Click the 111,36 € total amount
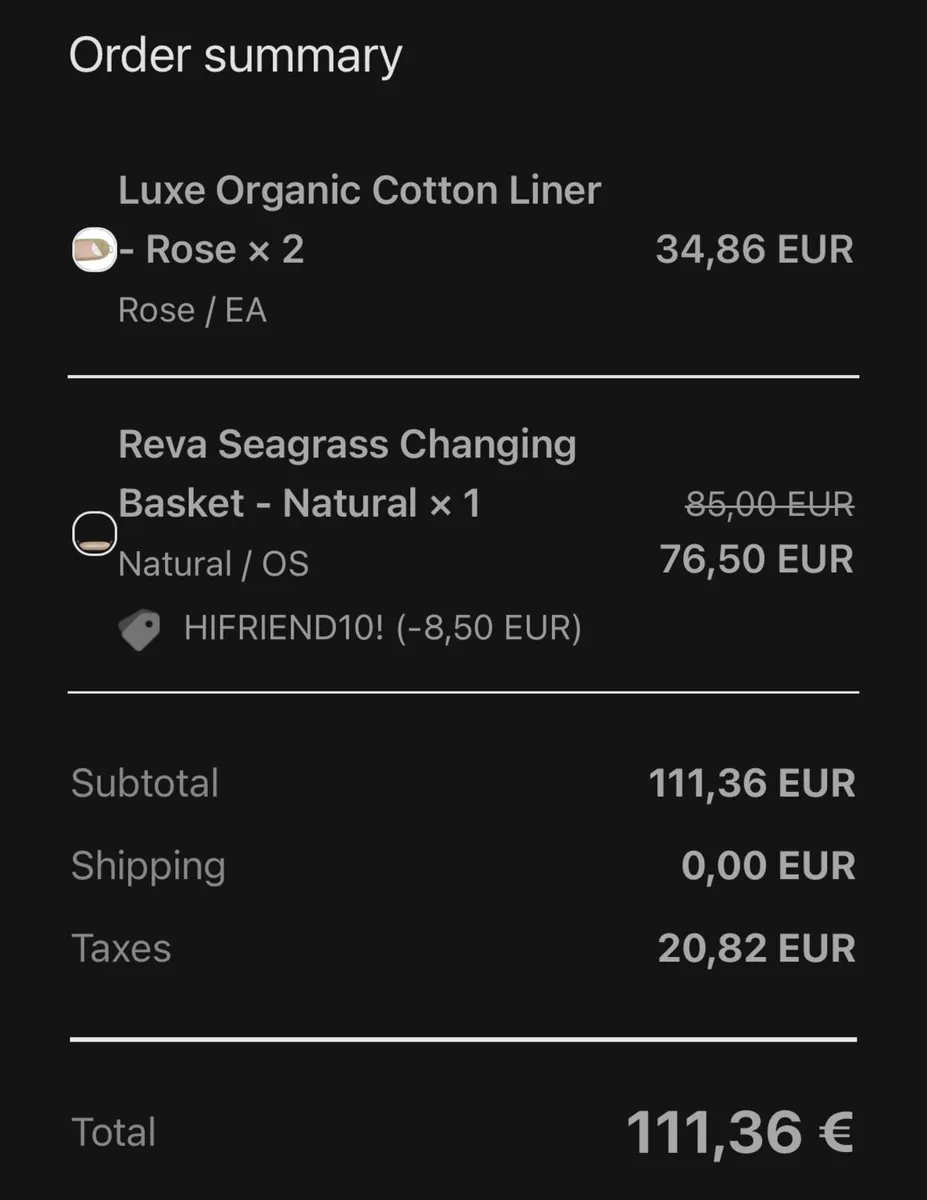The height and width of the screenshot is (1200, 927). tap(739, 1132)
